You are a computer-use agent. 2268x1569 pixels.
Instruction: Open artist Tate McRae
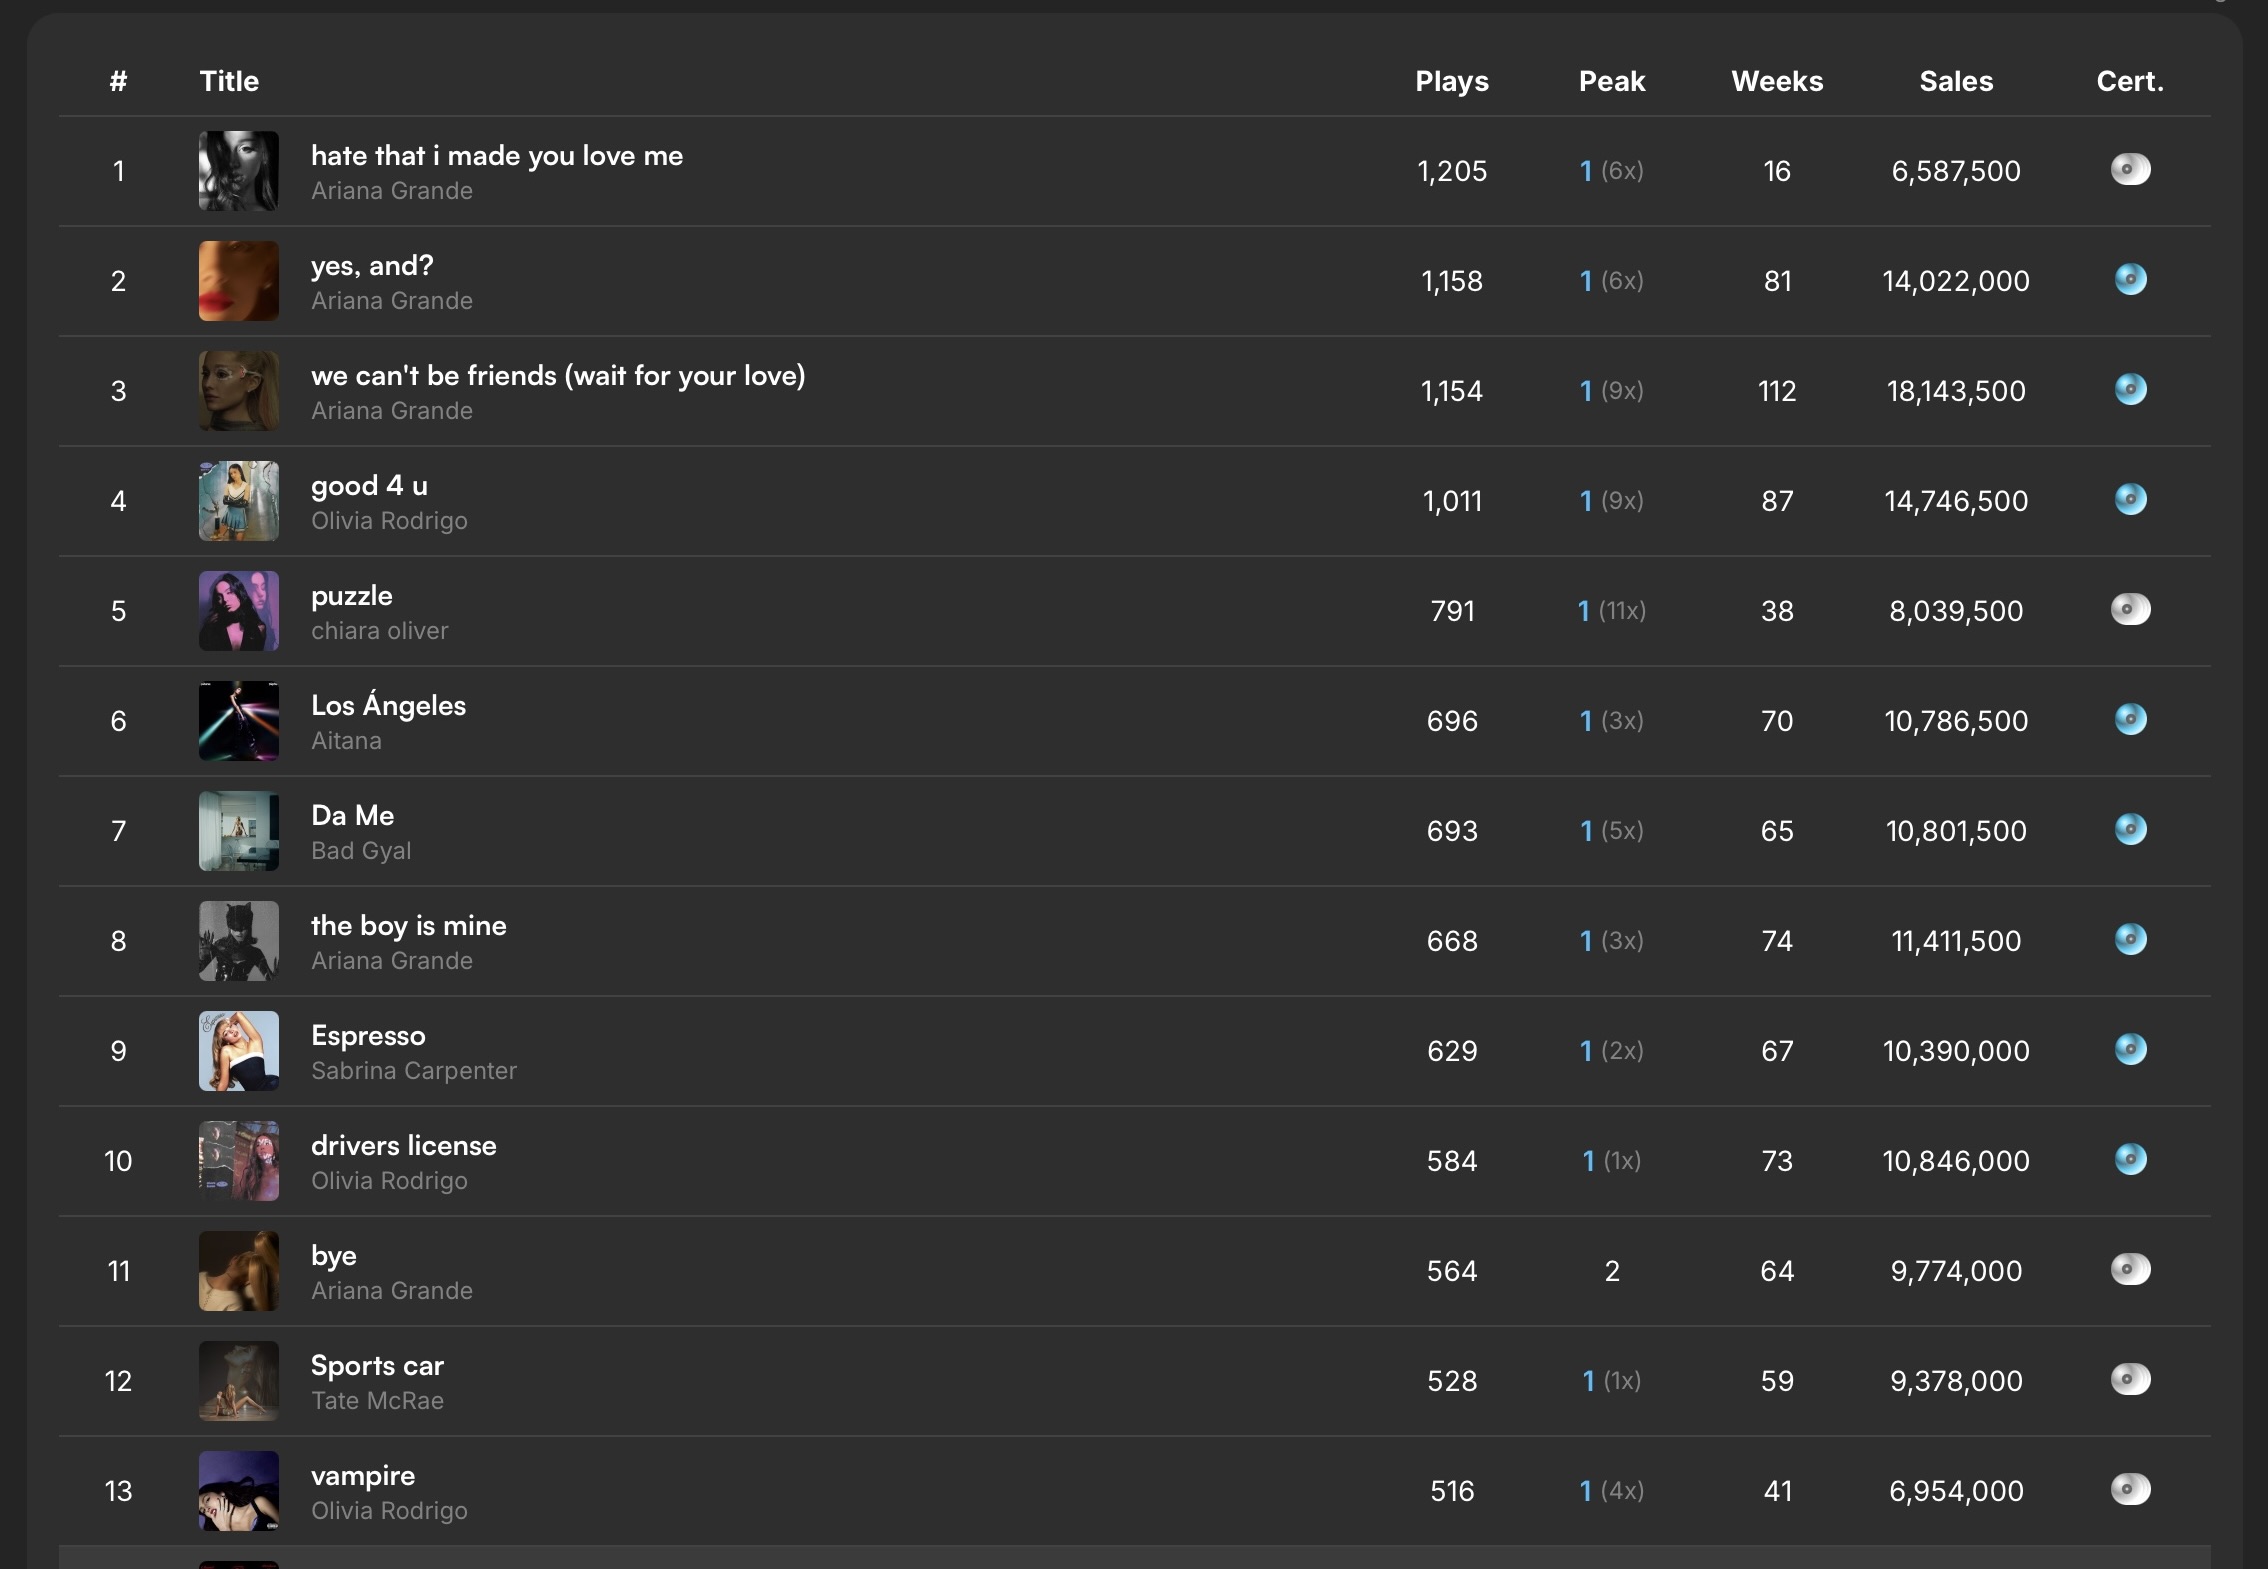pyautogui.click(x=377, y=1401)
